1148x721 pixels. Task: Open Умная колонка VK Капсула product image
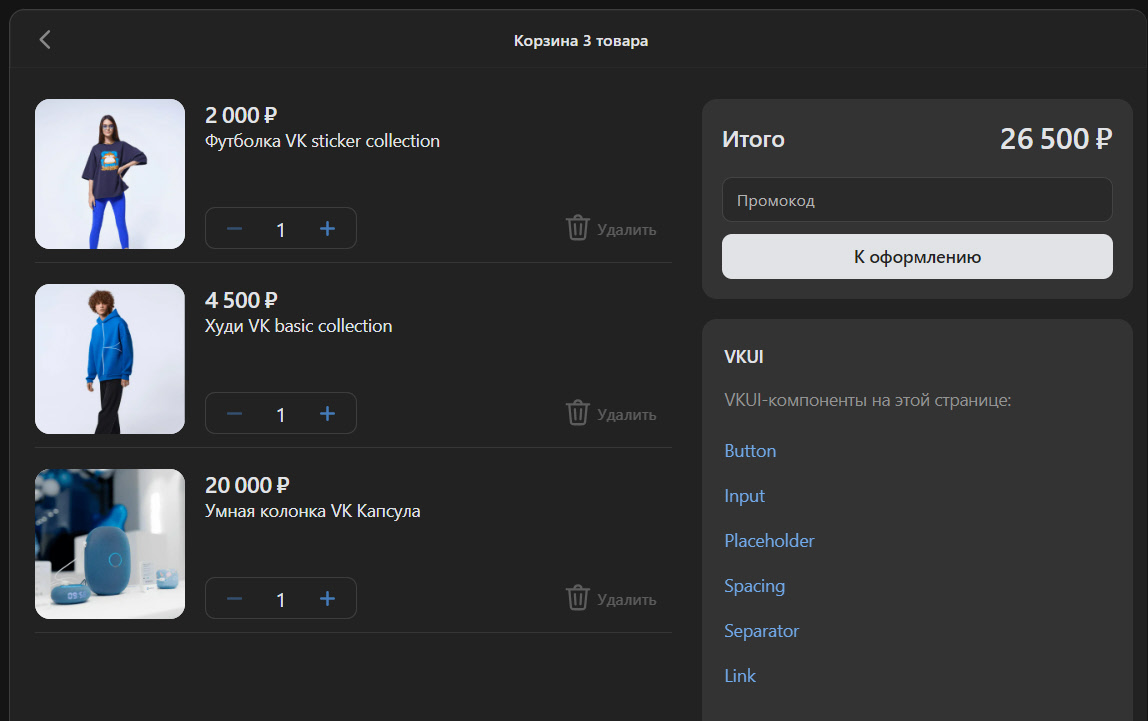coord(110,544)
